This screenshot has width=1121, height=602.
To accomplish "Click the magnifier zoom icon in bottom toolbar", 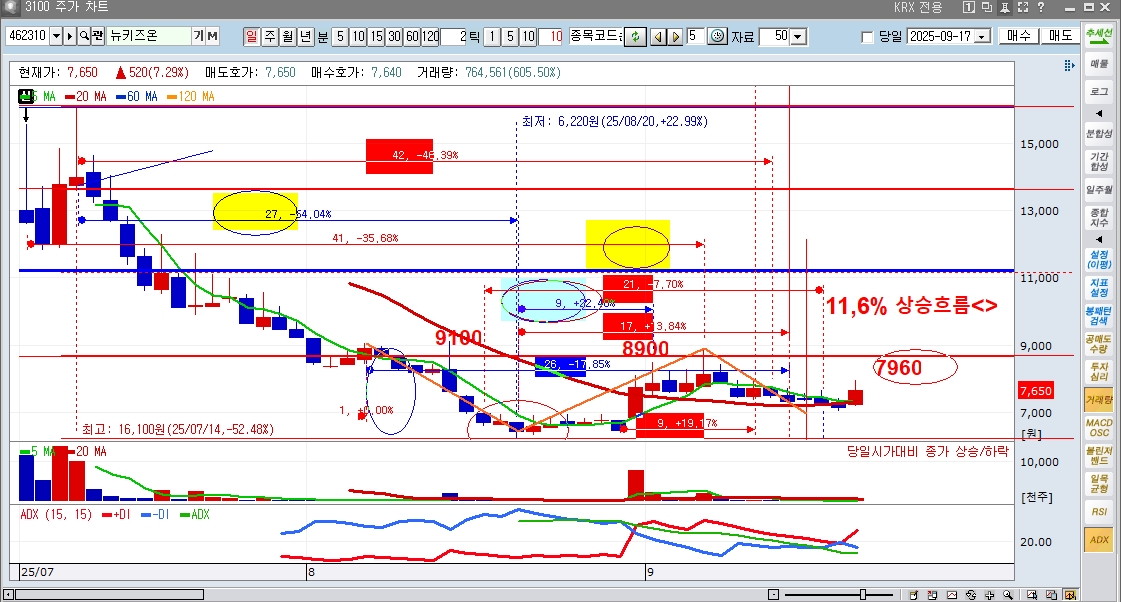I will (1008, 595).
